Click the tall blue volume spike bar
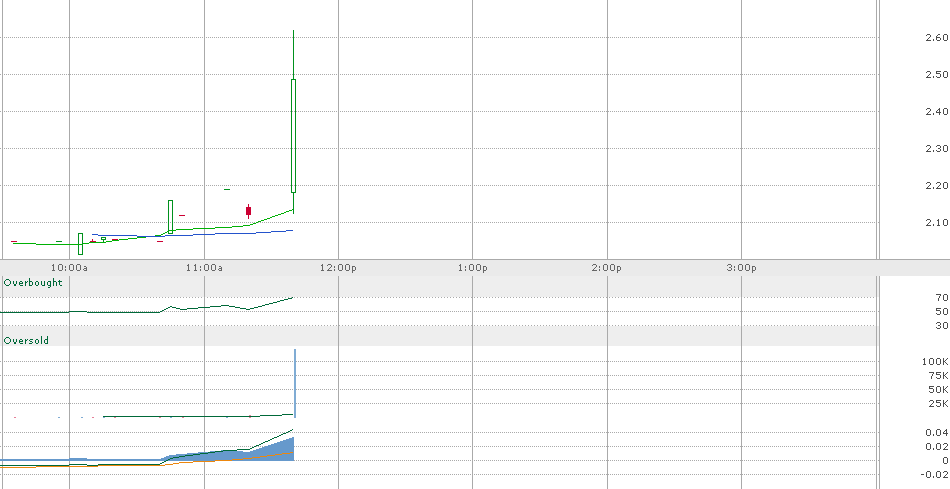The width and height of the screenshot is (950, 489). [295, 383]
